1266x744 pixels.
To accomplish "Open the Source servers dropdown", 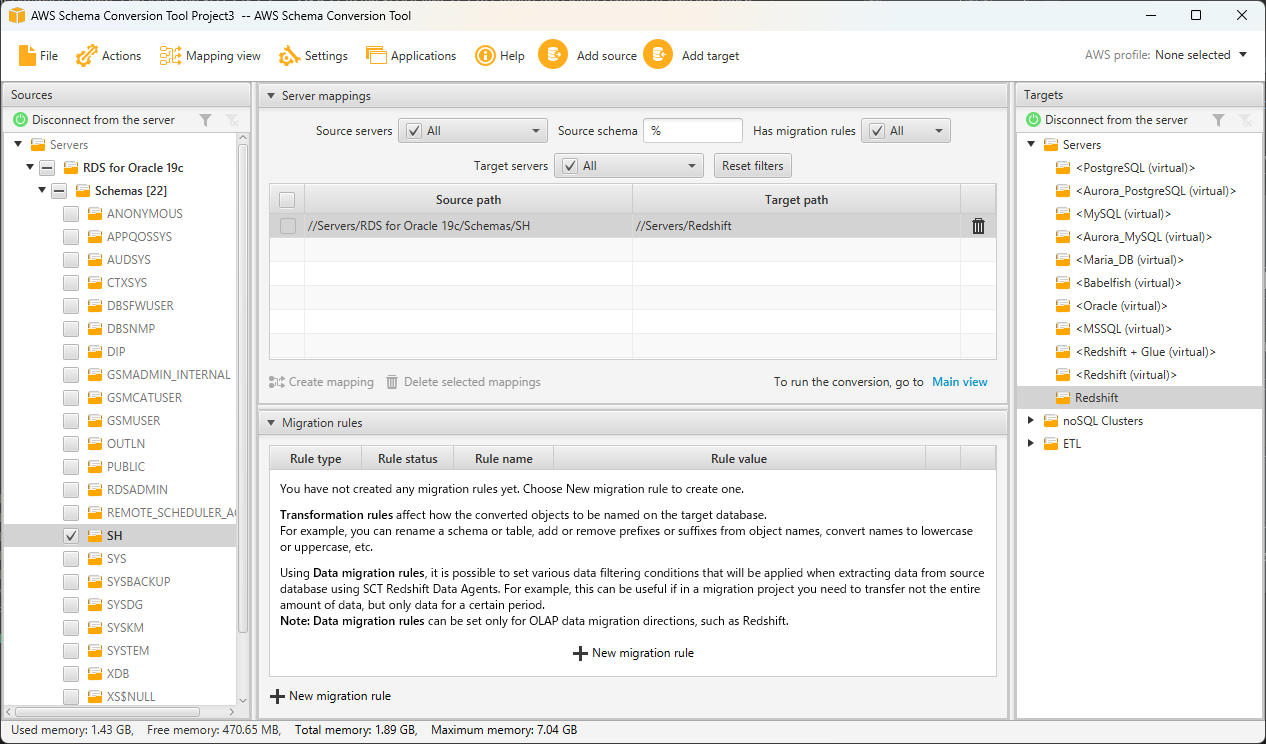I will pos(473,131).
